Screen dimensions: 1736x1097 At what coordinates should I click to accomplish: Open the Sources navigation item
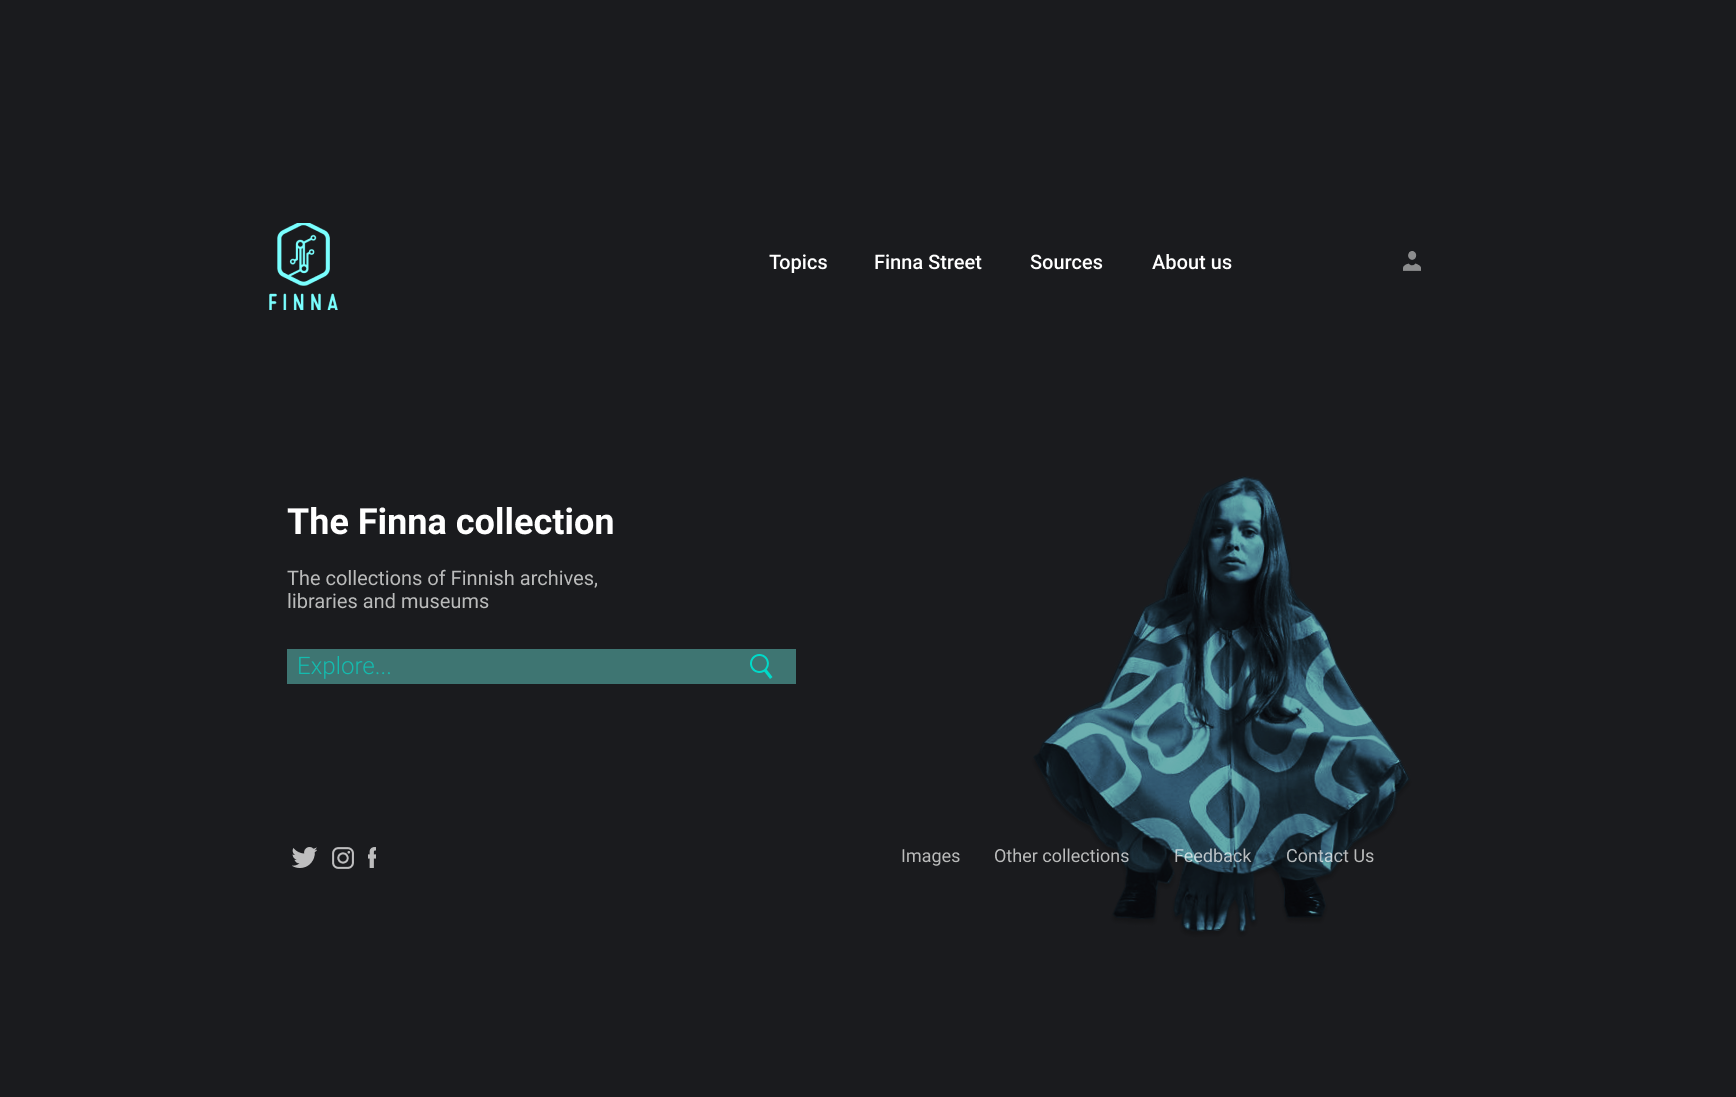[x=1066, y=262]
